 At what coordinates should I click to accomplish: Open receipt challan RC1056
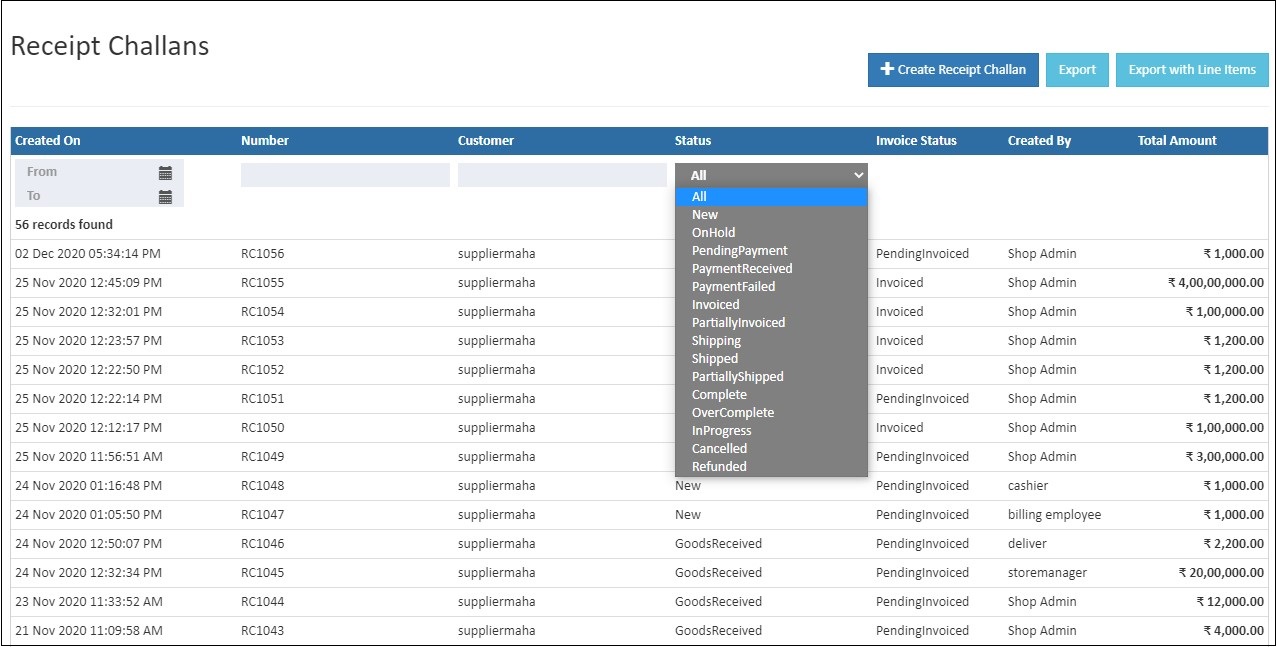[x=263, y=254]
